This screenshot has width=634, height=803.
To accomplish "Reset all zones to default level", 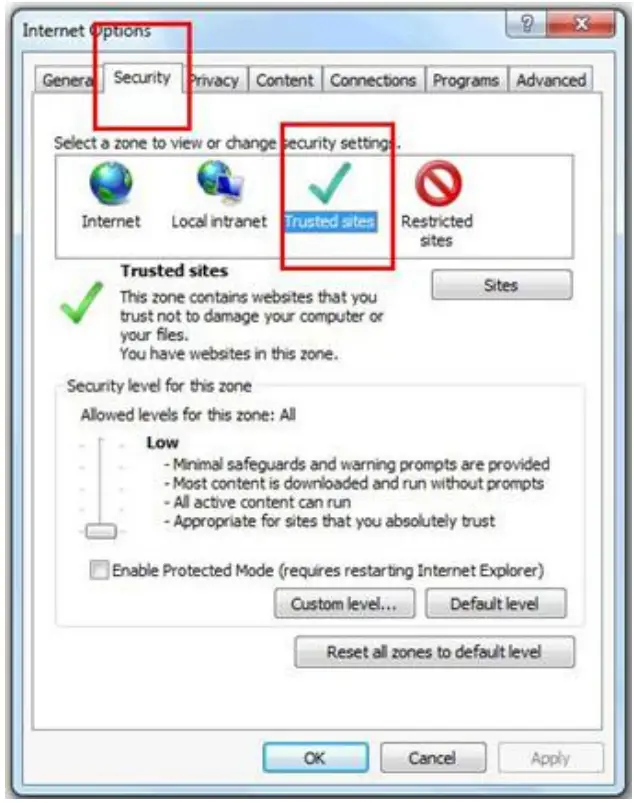I will [434, 651].
